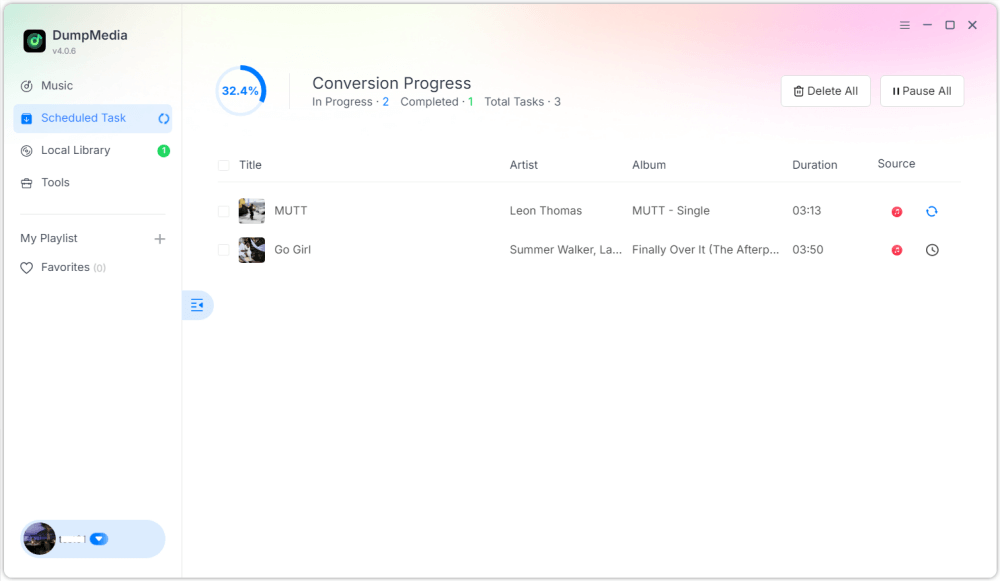Tick the select-all checkbox beside Title

(x=223, y=166)
